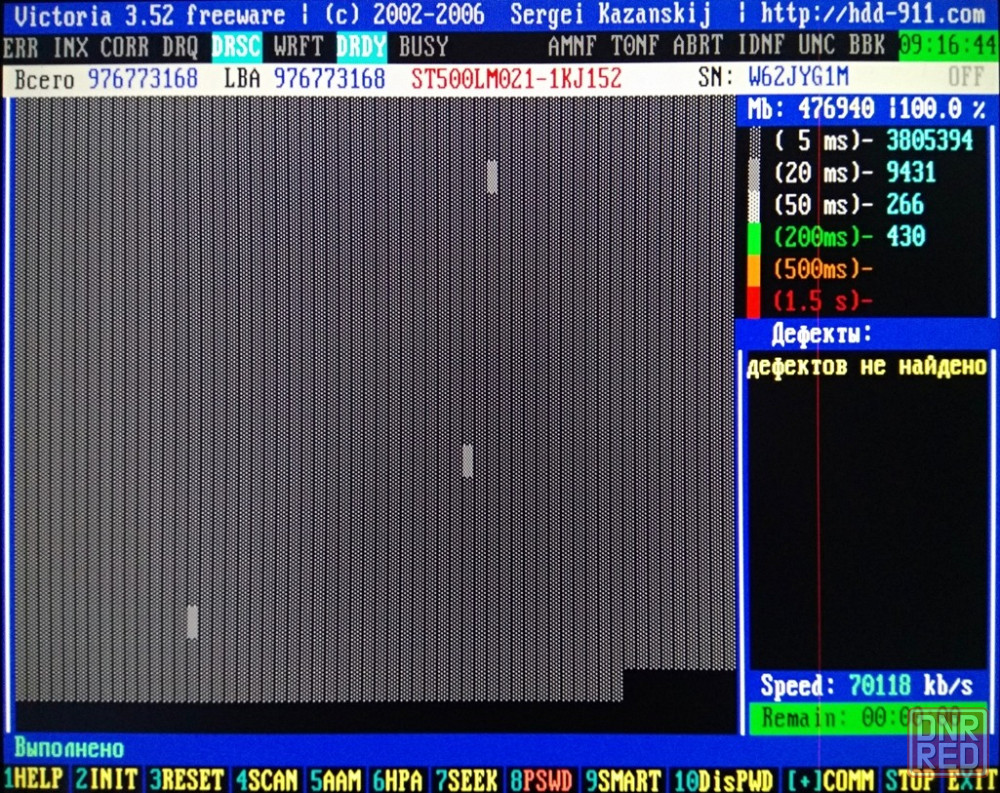The height and width of the screenshot is (793, 1000).
Task: Click the BUSY status indicator
Action: pos(423,47)
